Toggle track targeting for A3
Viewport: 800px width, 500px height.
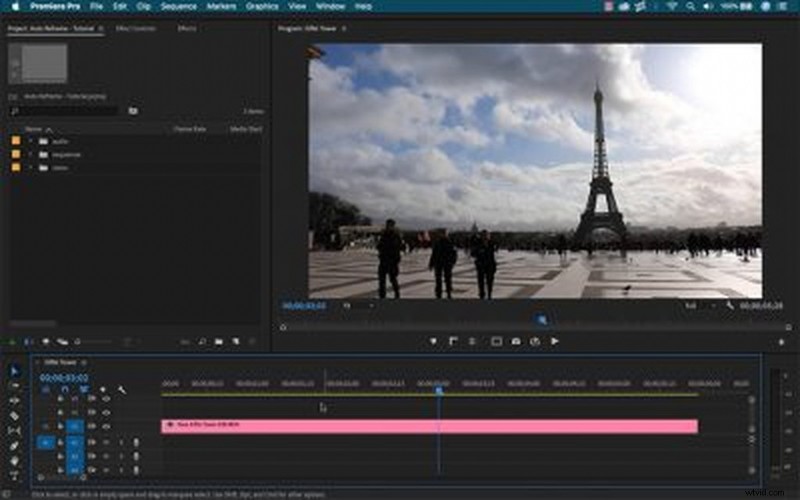point(75,470)
